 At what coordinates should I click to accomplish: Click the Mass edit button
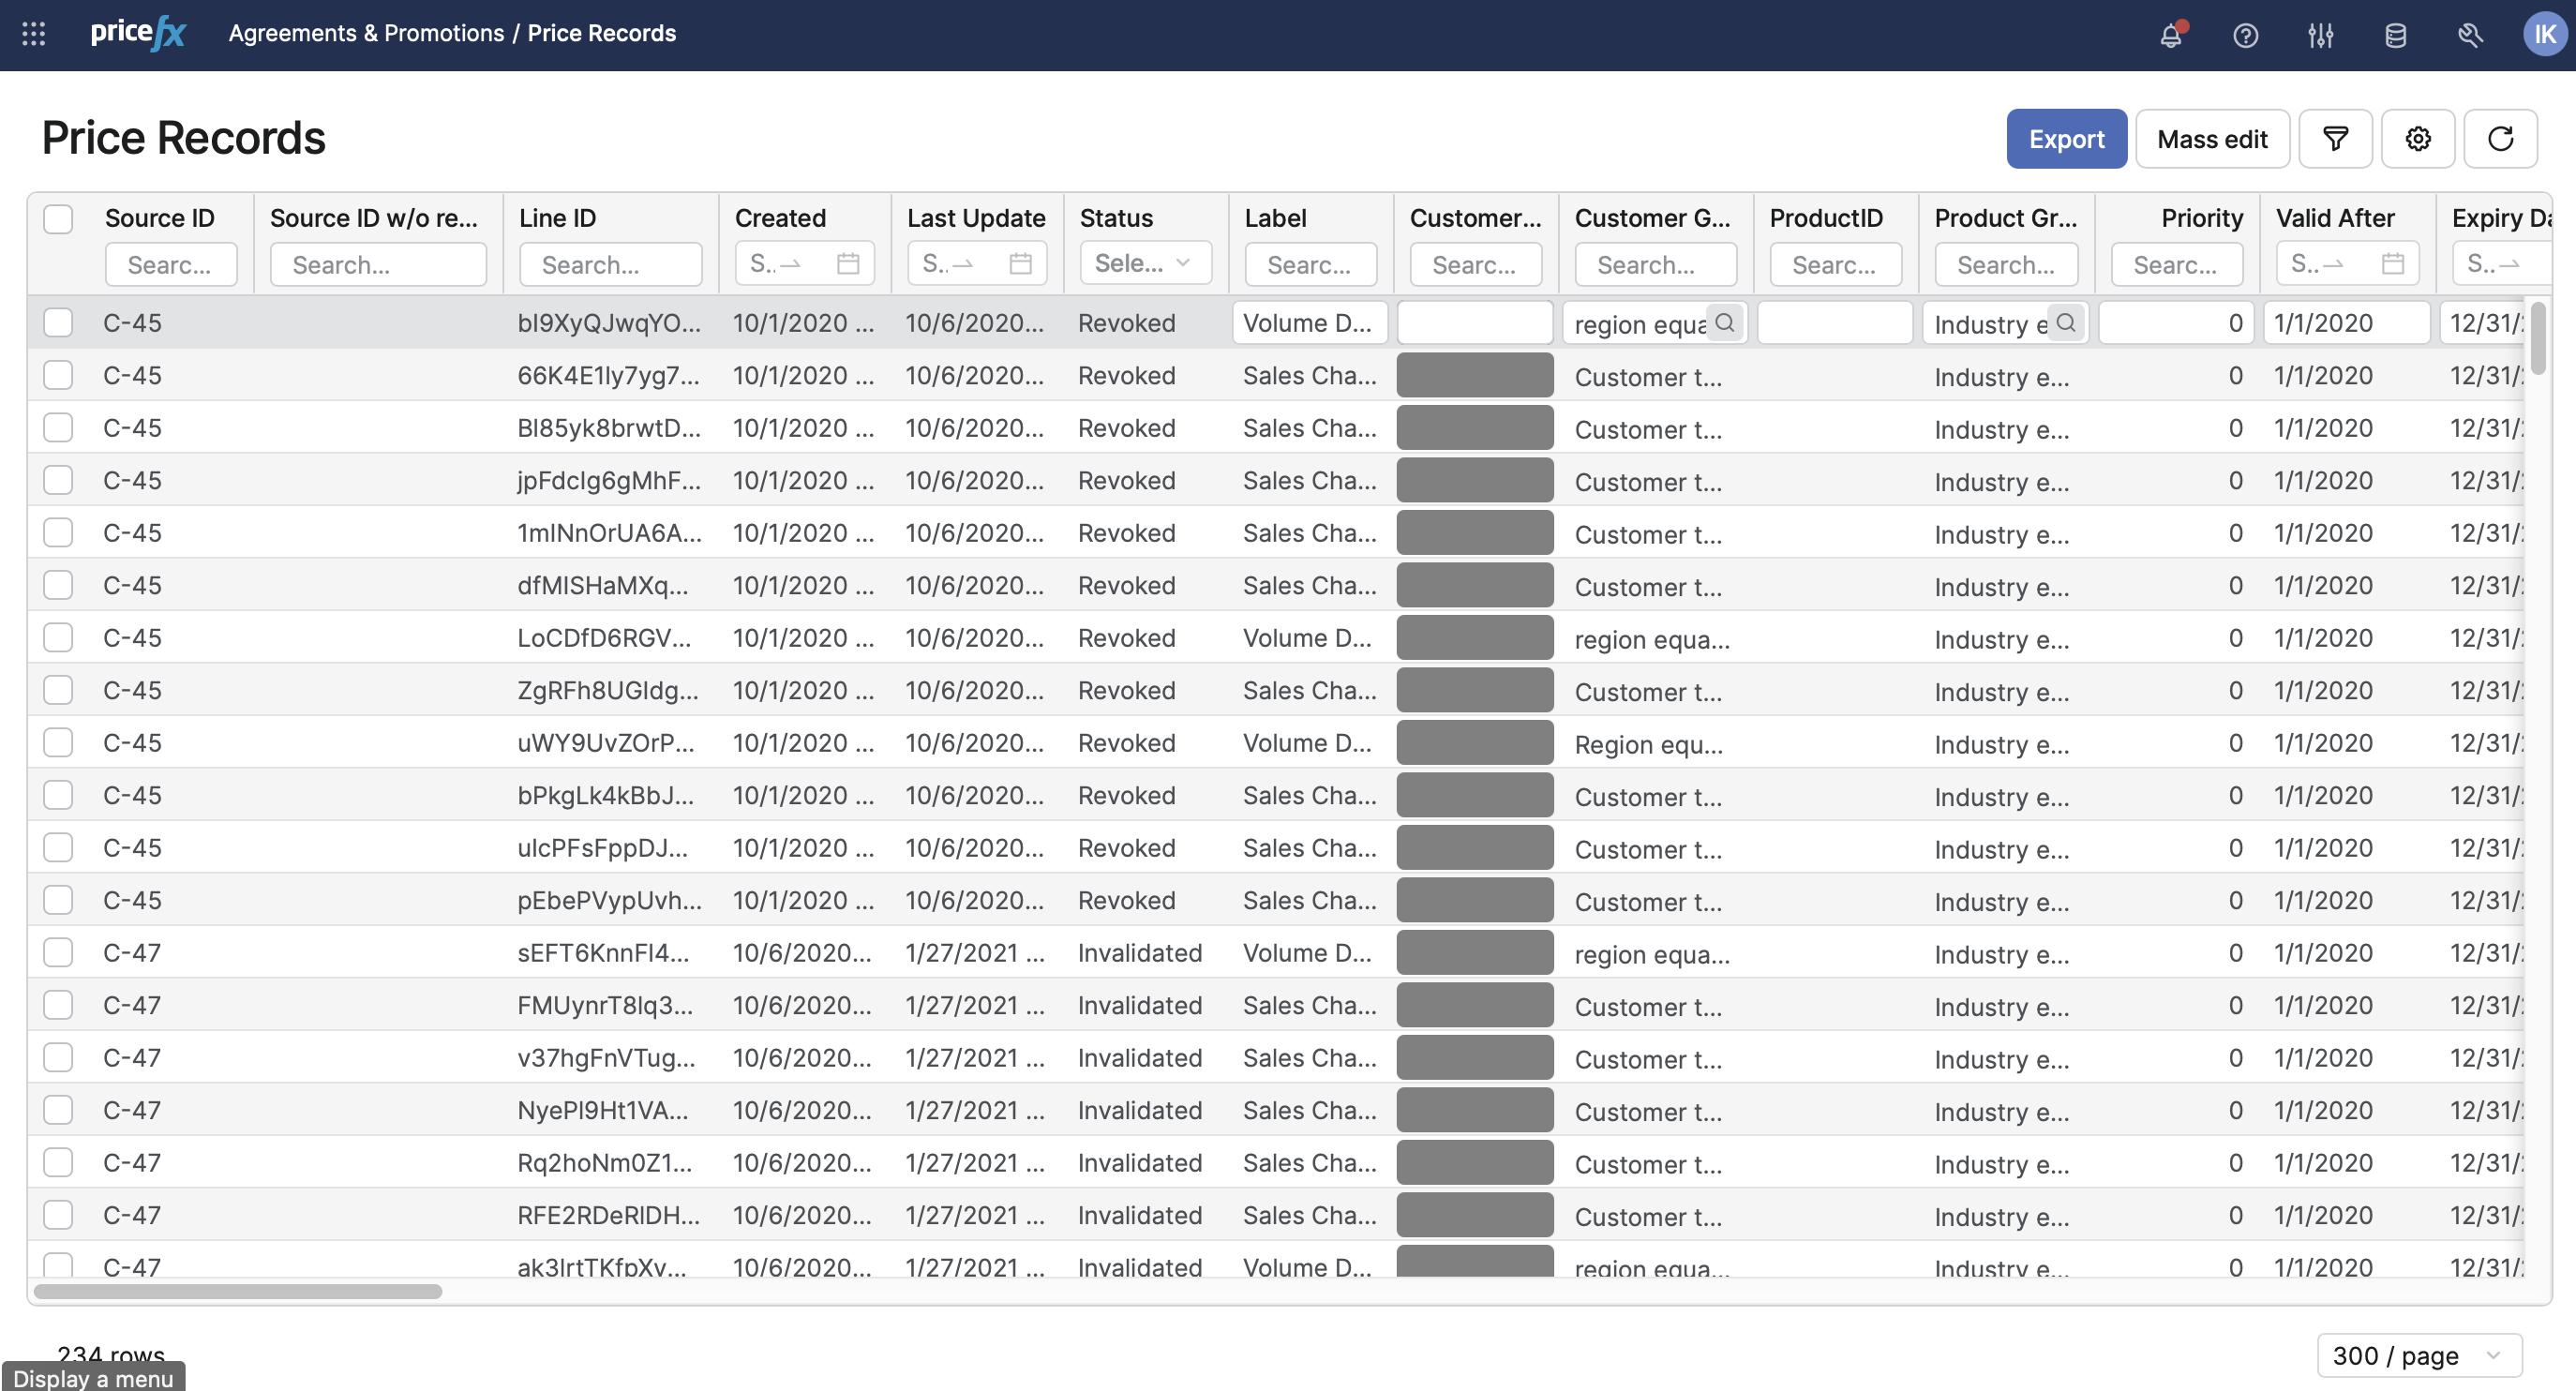pos(2211,139)
